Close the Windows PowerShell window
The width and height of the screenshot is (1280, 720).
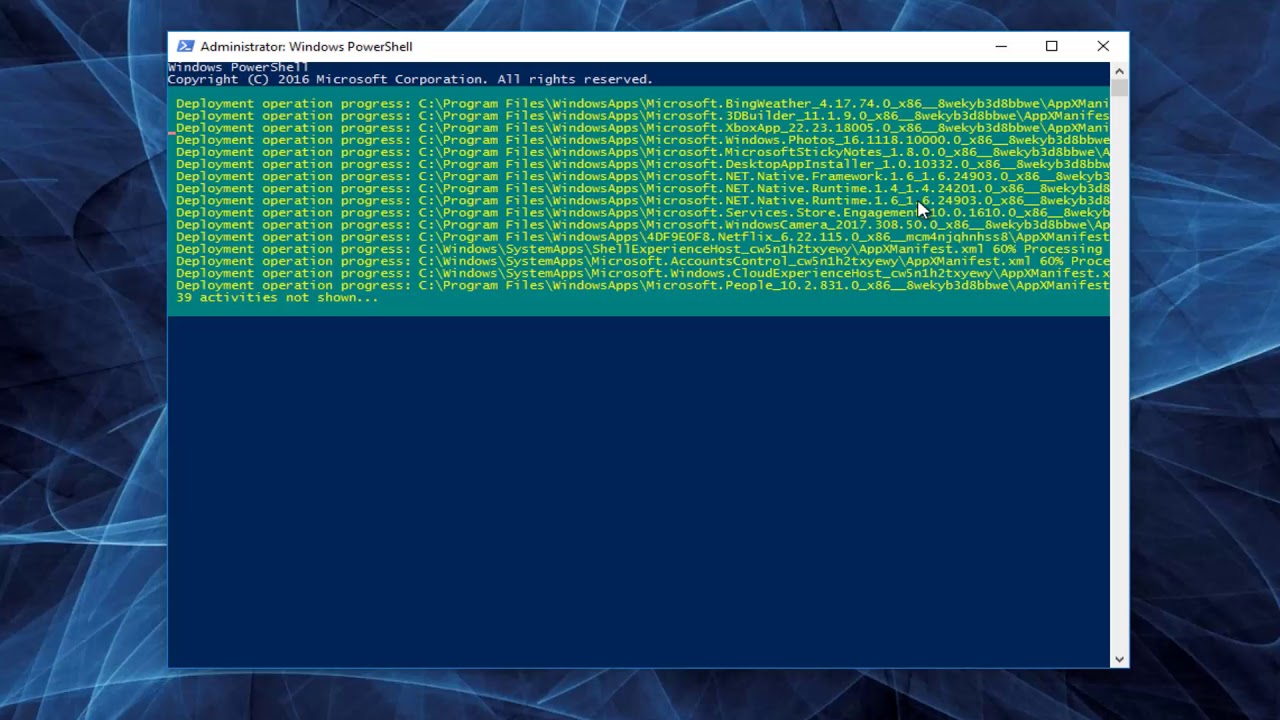(1103, 46)
